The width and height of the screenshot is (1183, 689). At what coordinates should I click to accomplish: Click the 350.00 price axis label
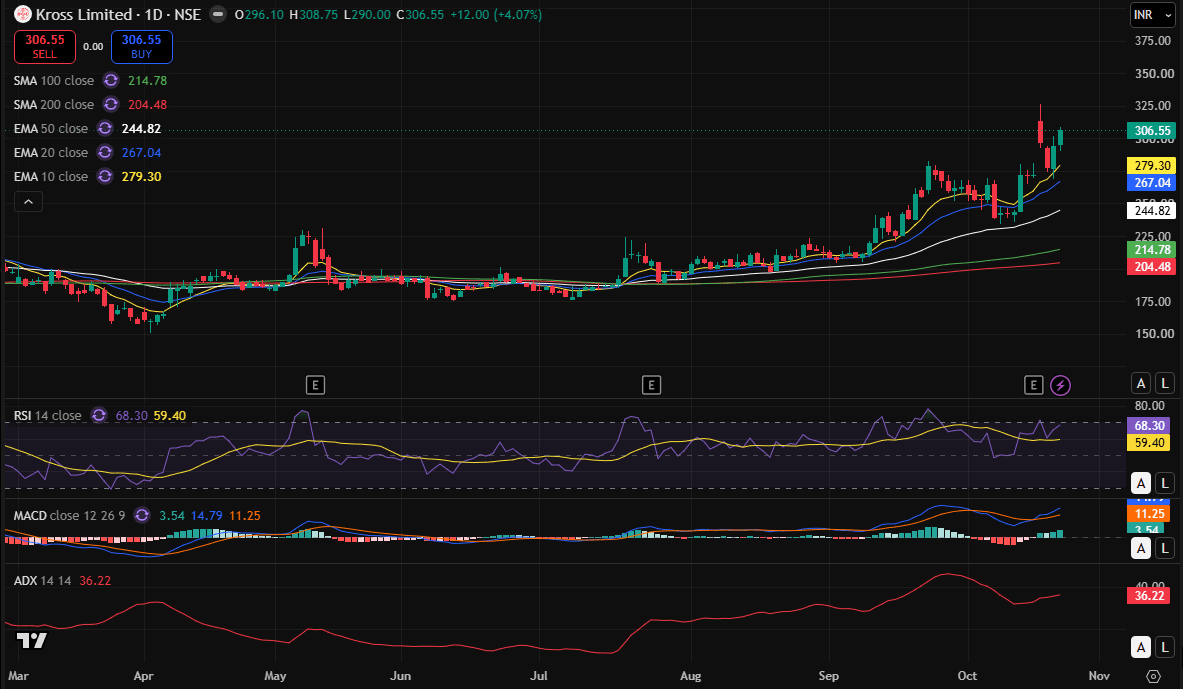coord(1154,73)
